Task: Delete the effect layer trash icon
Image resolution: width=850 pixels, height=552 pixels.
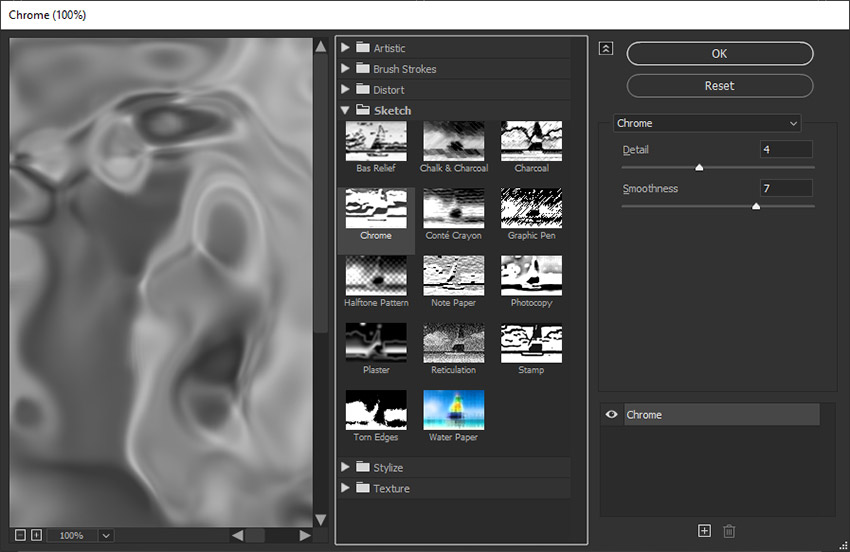Action: click(x=729, y=531)
